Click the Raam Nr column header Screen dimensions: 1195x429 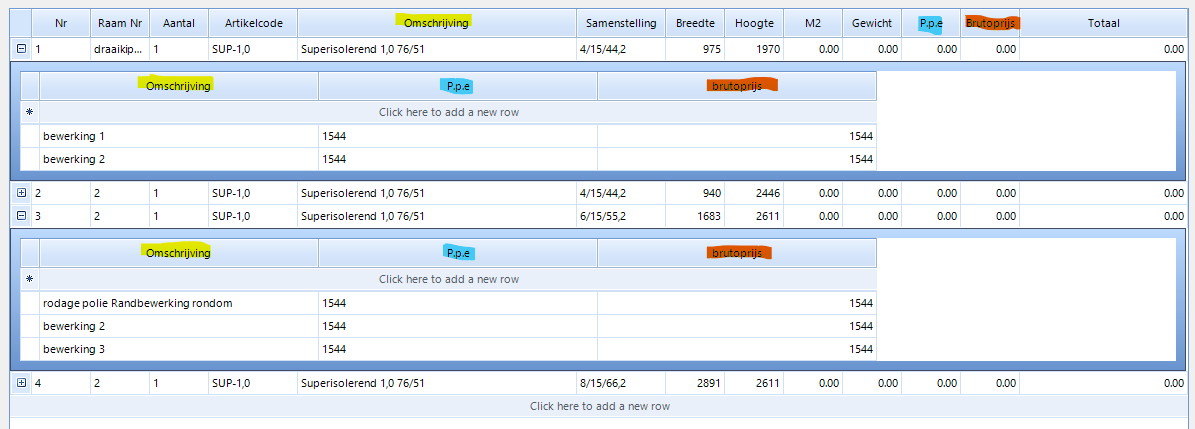pyautogui.click(x=120, y=23)
